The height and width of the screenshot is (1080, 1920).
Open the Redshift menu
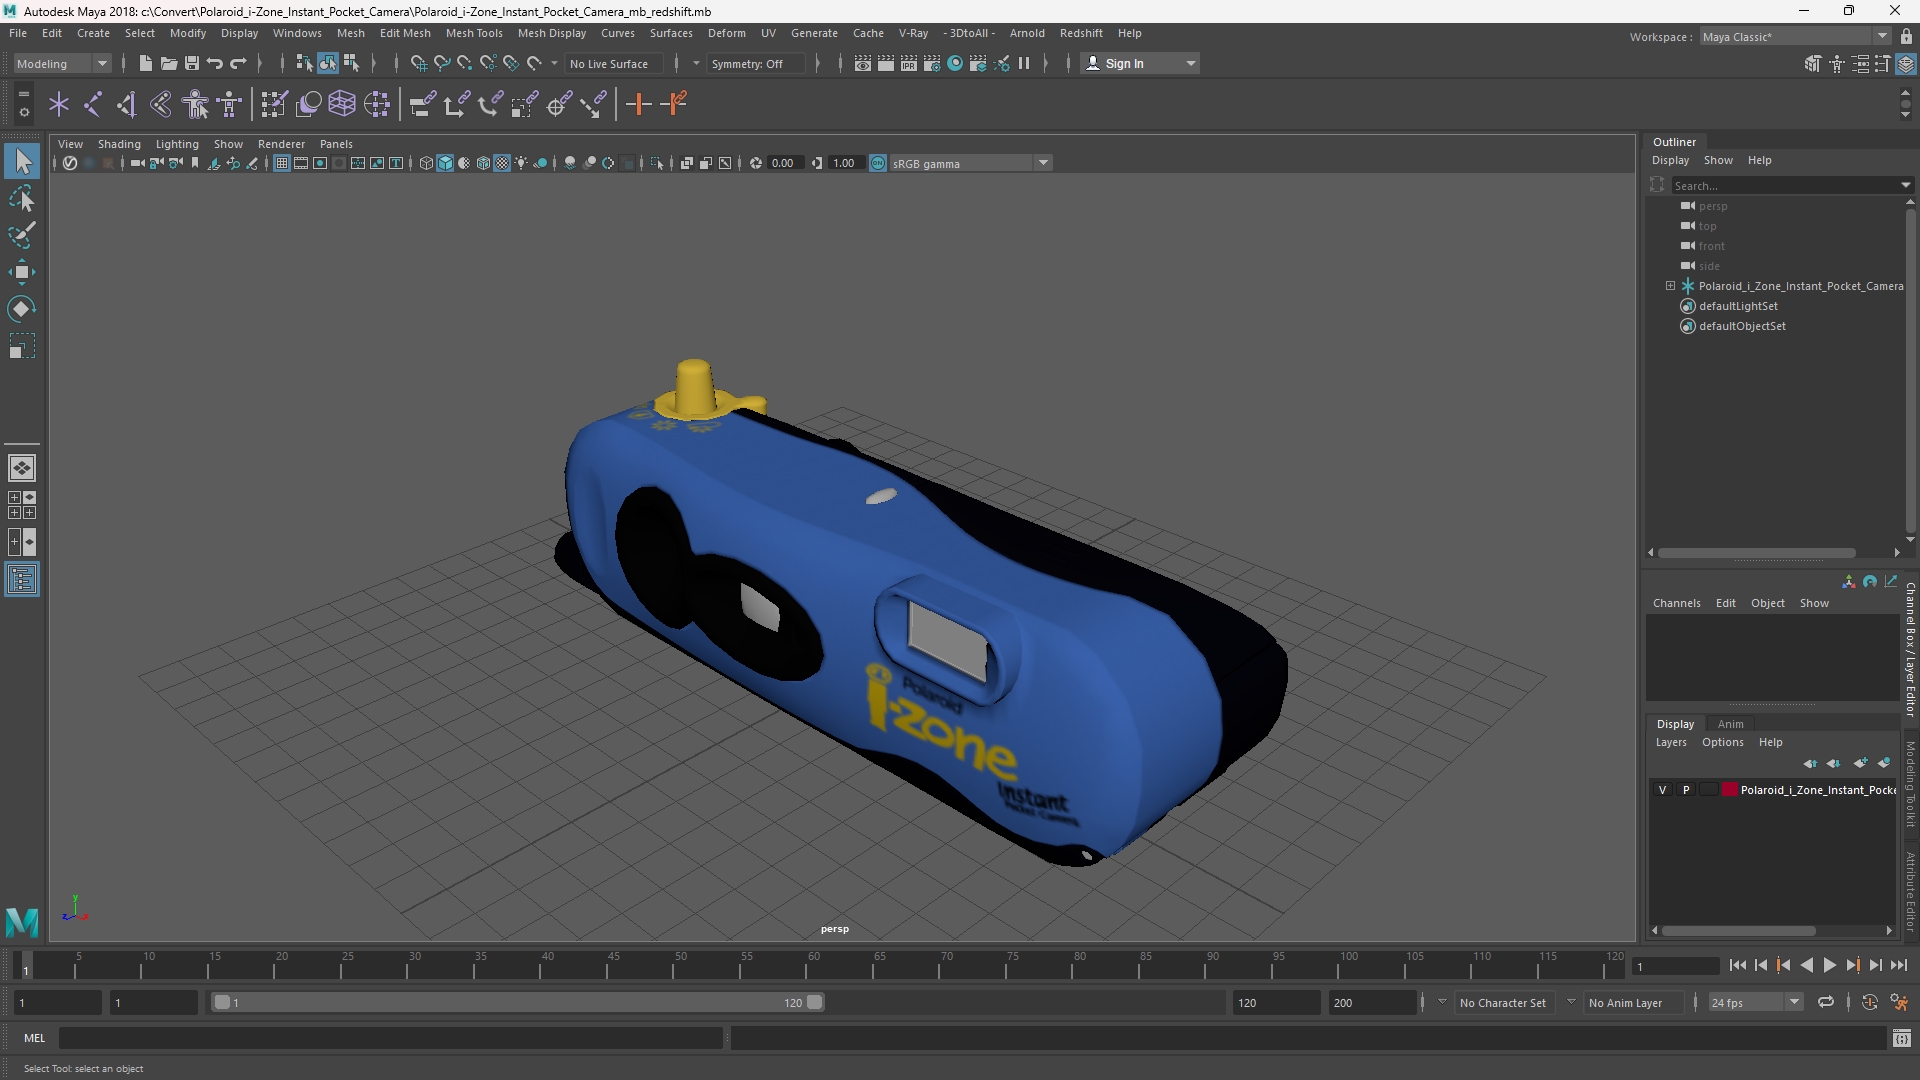click(x=1081, y=33)
